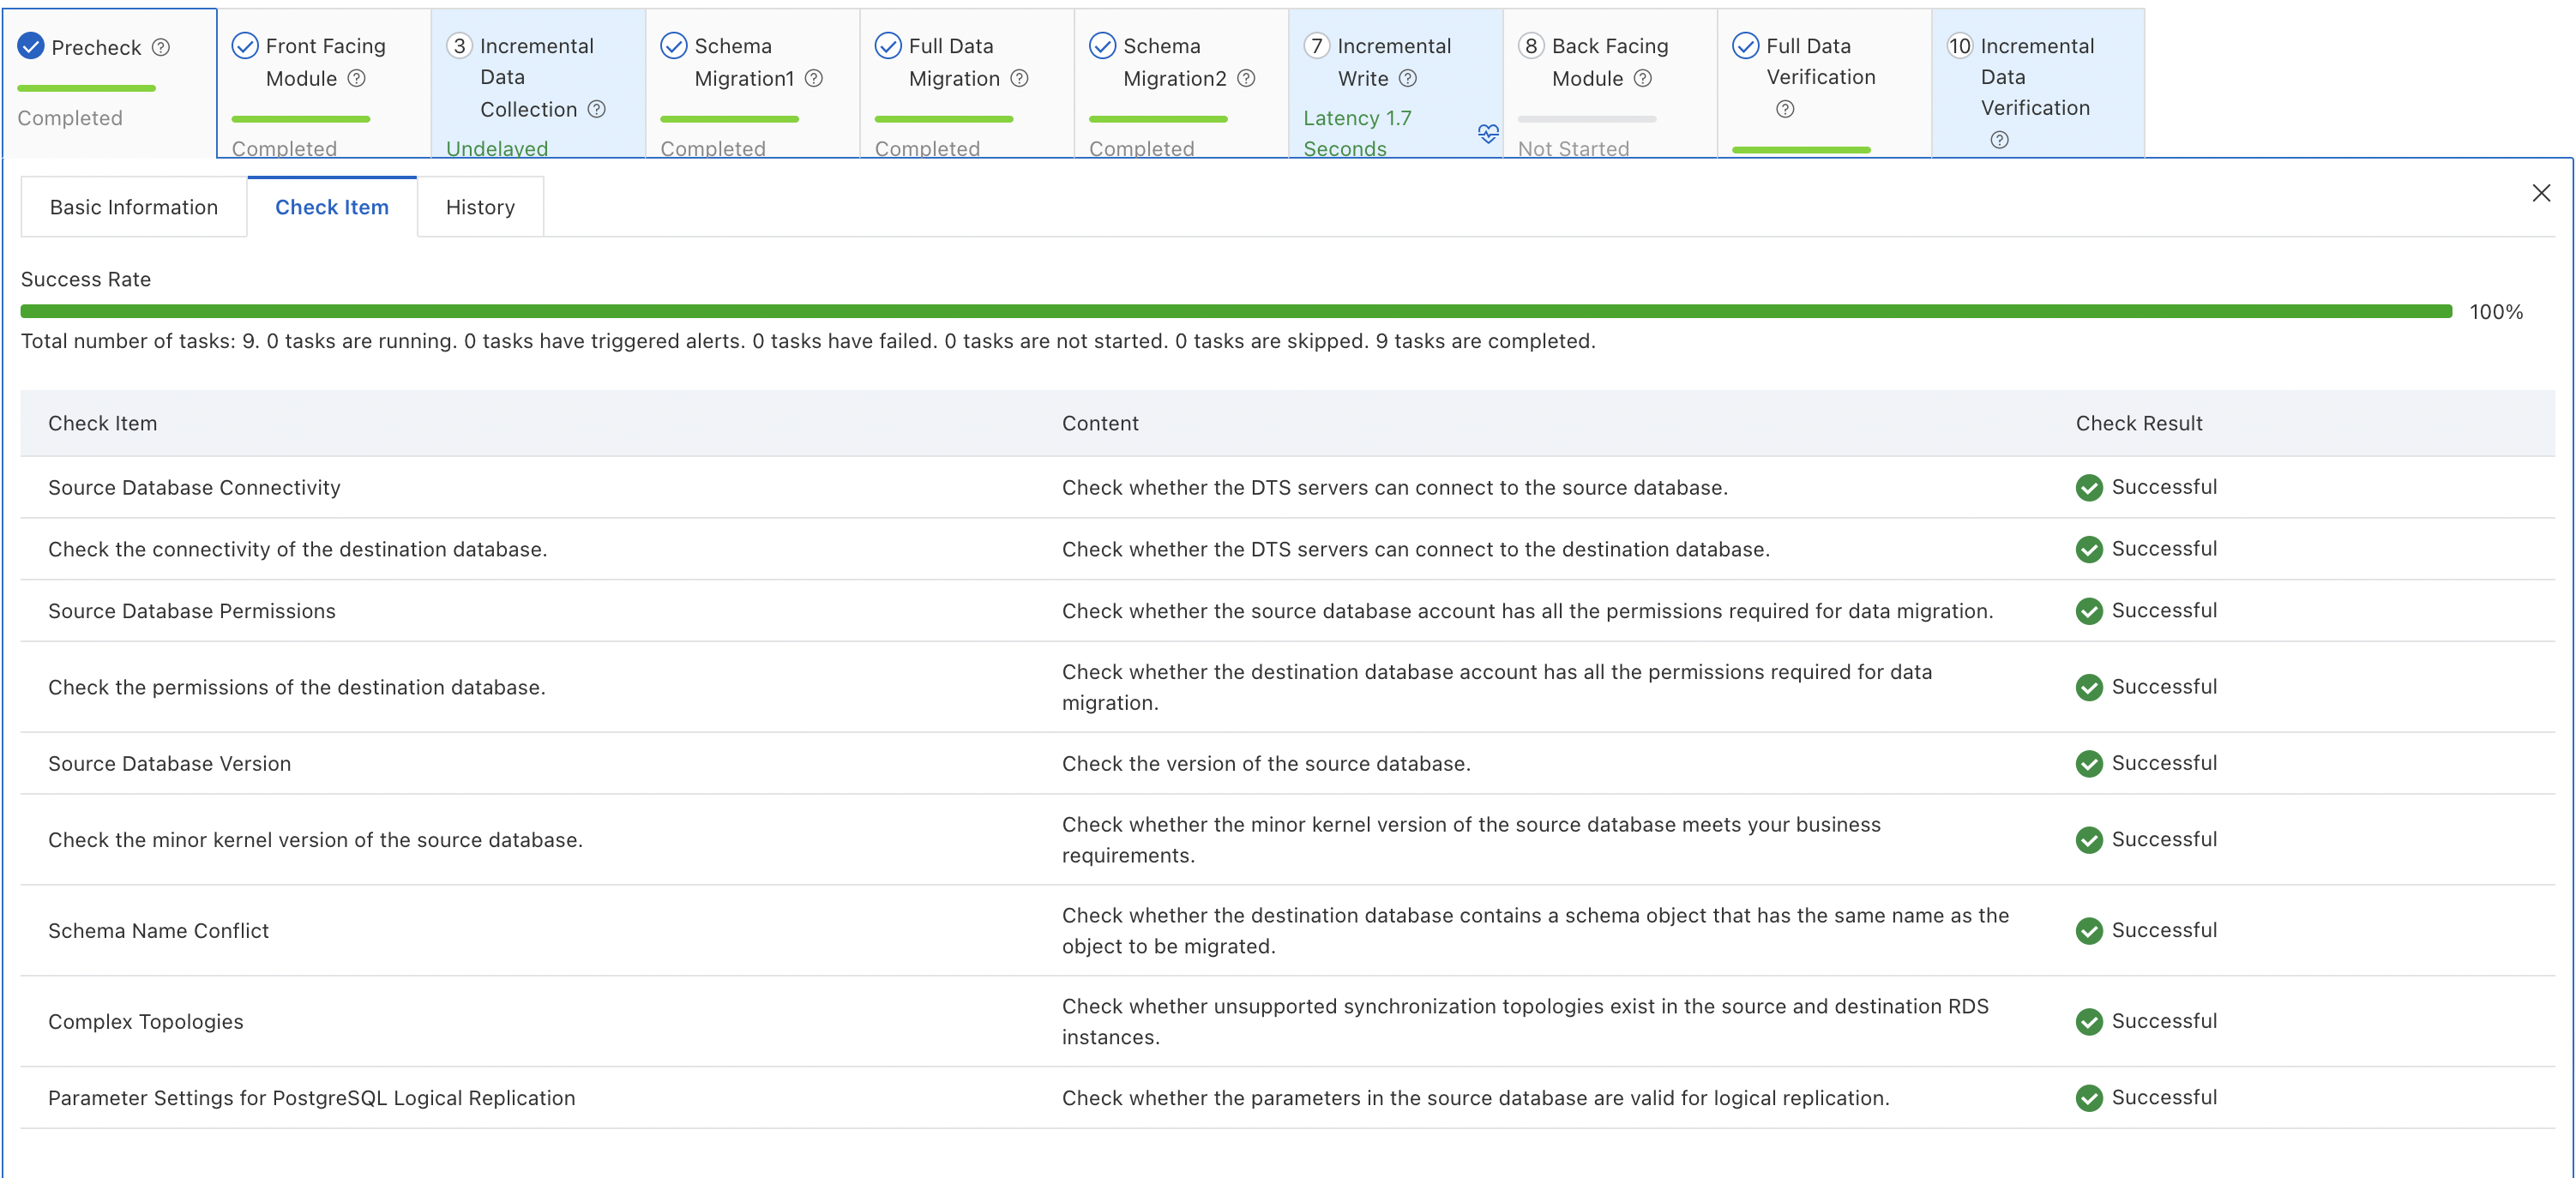Viewport: 2576px width, 1178px height.
Task: Close the check item detail panel
Action: [2541, 193]
